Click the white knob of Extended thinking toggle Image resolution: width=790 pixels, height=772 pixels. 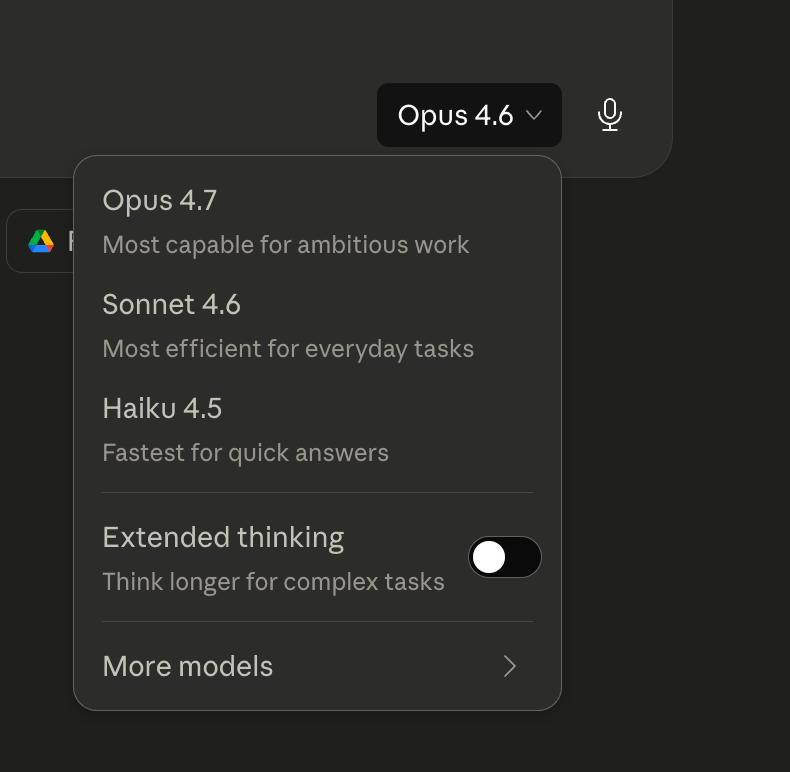489,558
